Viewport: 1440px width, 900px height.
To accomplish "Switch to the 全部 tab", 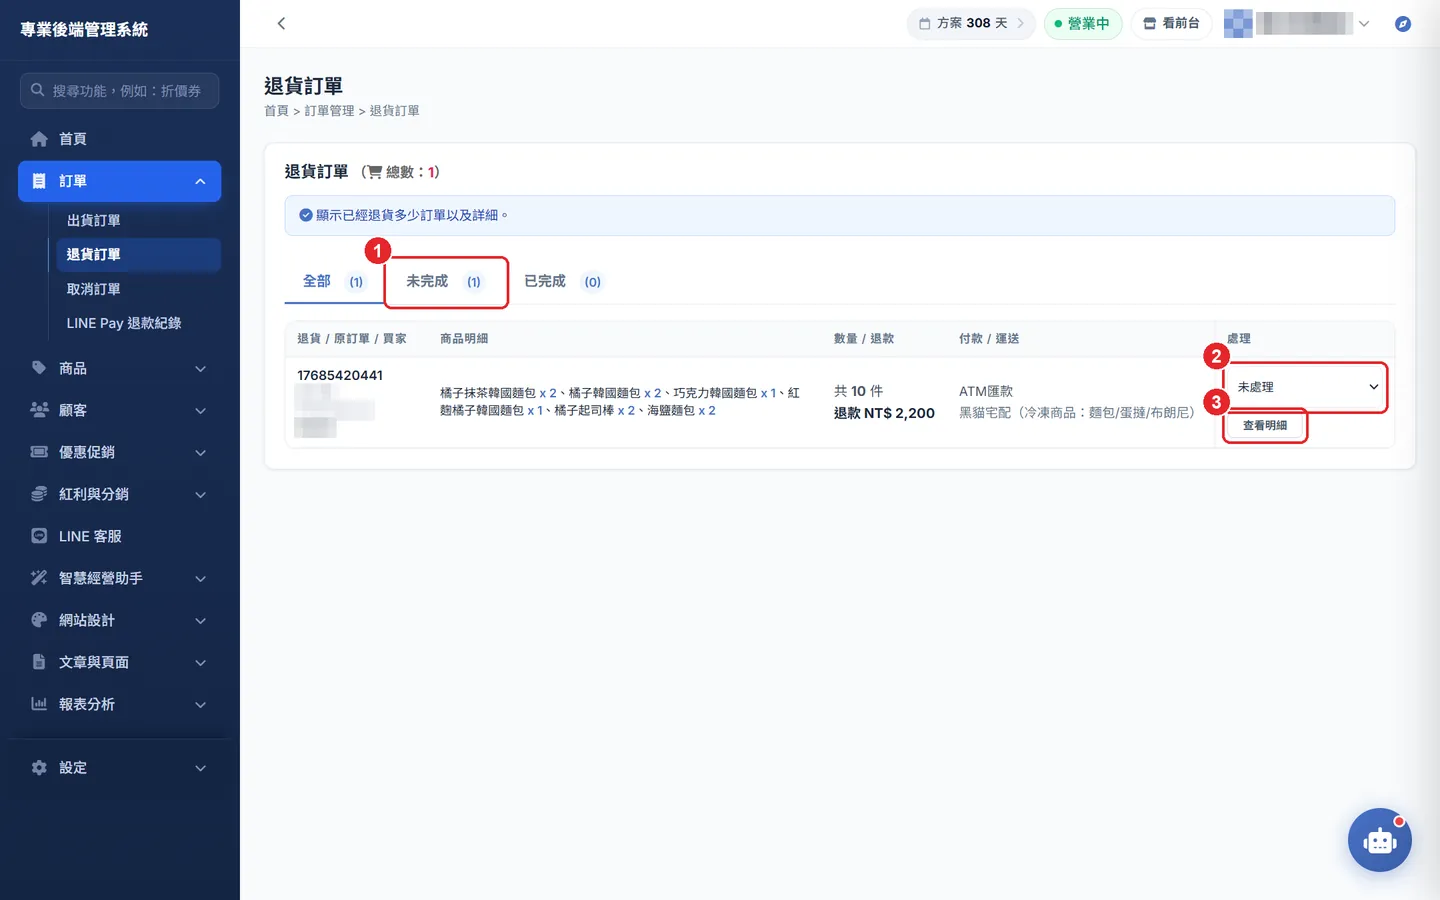I will click(333, 282).
